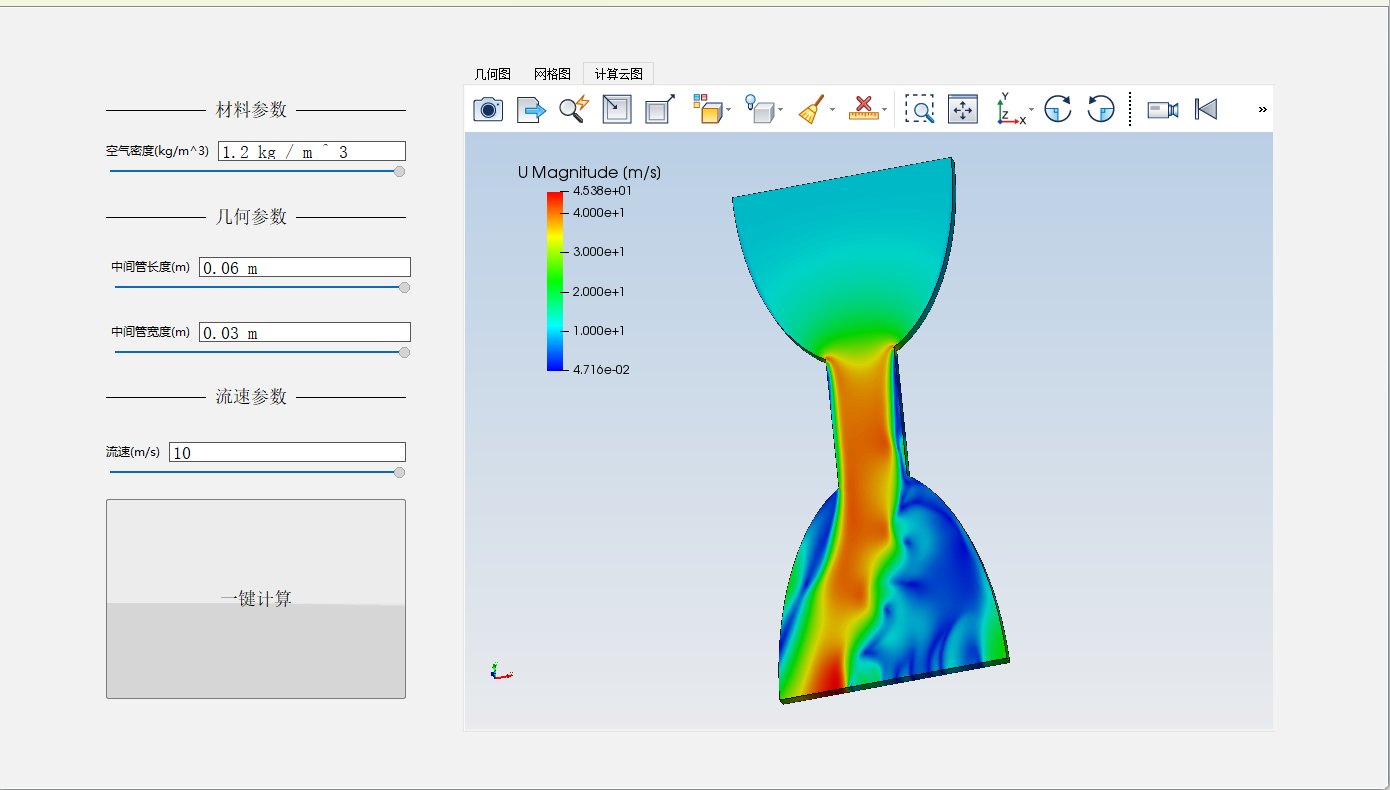Screen dimensions: 1390x790
Task: Click the expand-from-box arrow icon
Action: 660,109
